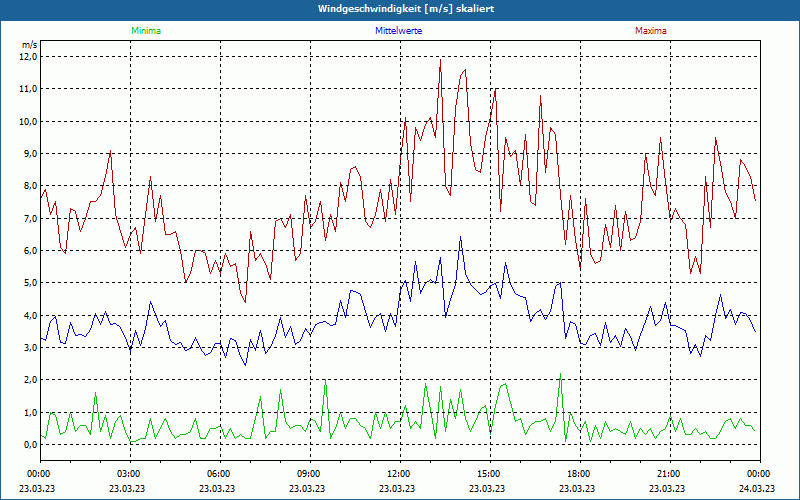Screen dimensions: 800x500
Task: Click the '21:00' time axis label
Action: (x=670, y=474)
